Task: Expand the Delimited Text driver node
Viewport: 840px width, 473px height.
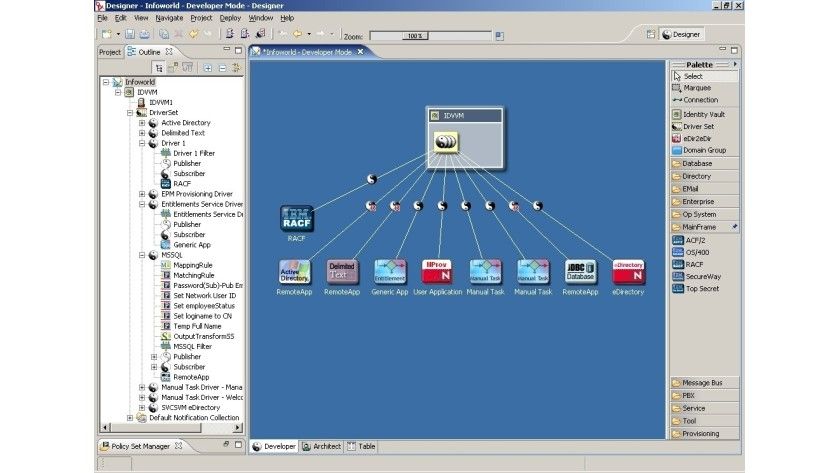Action: coord(142,133)
